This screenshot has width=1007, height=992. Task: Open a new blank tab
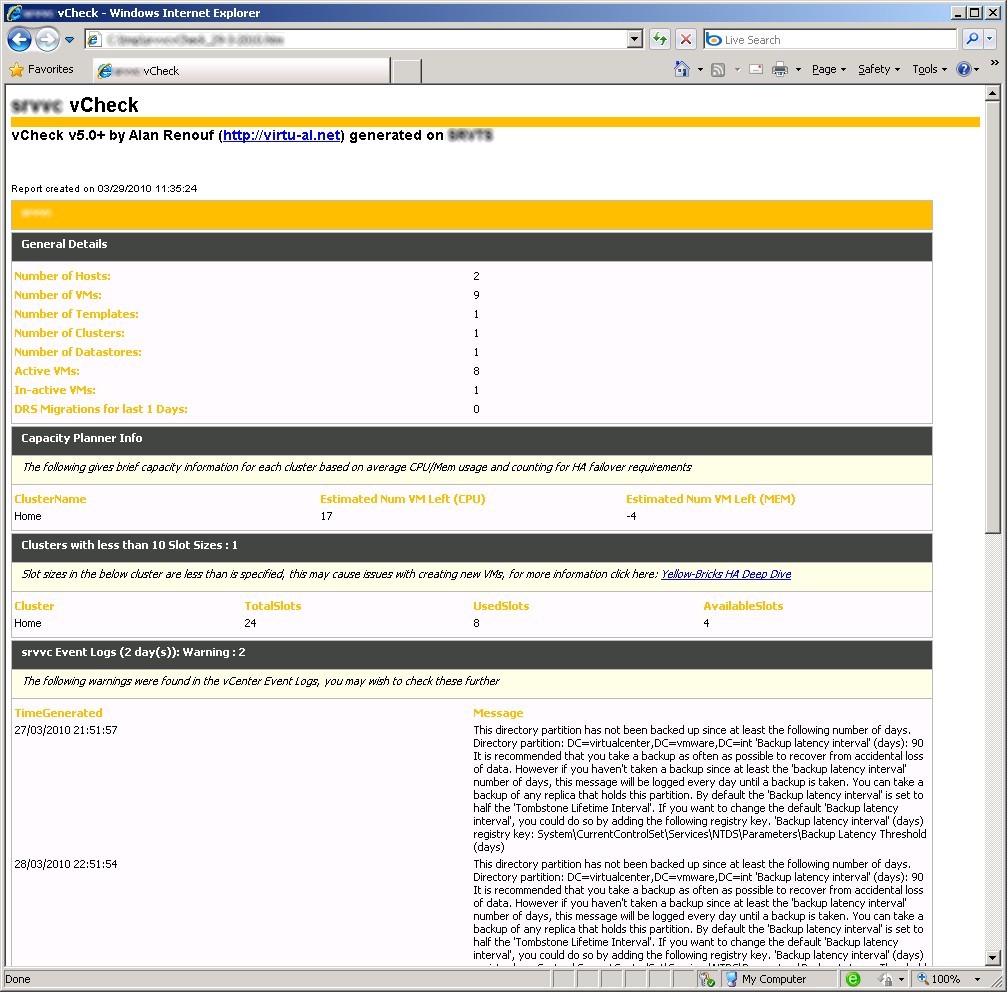(x=407, y=71)
